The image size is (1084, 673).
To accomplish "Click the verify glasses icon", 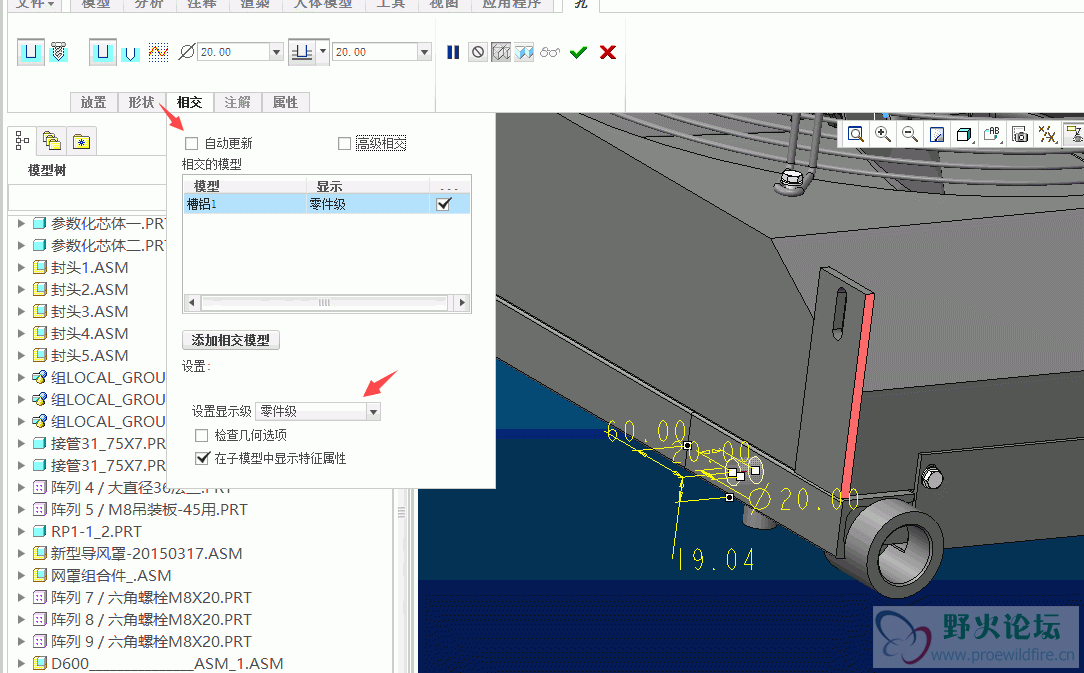I will [550, 52].
